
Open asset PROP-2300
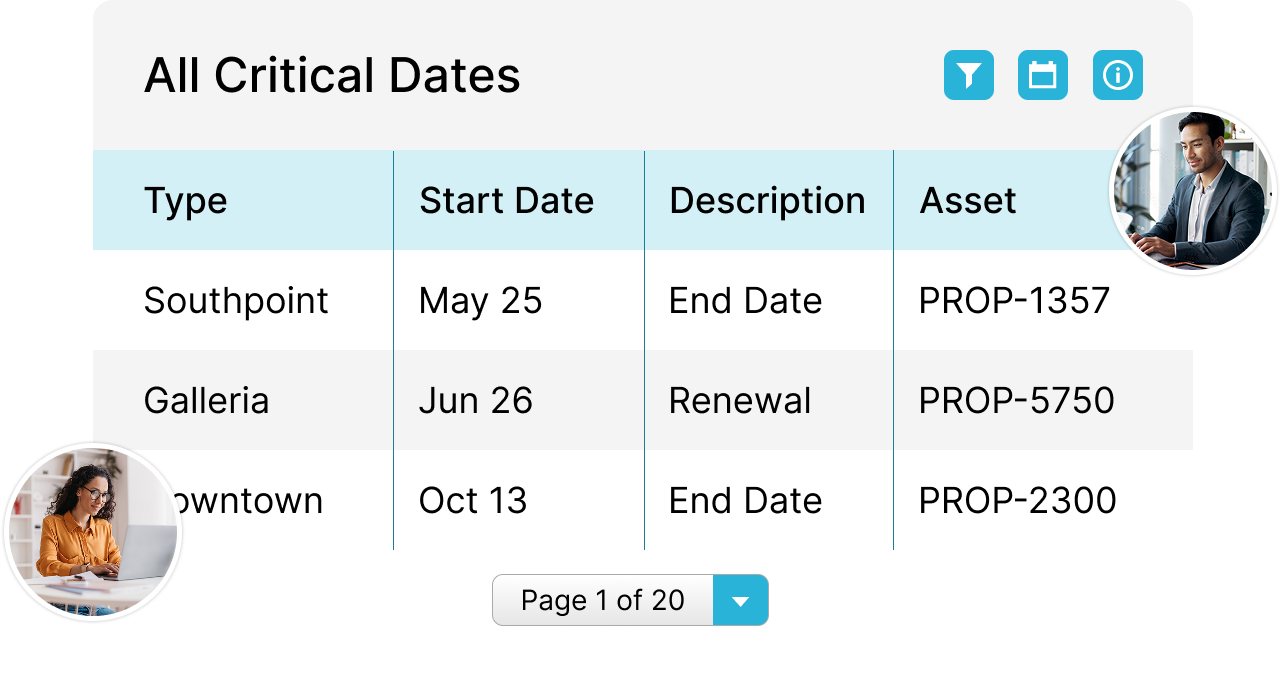(1018, 501)
